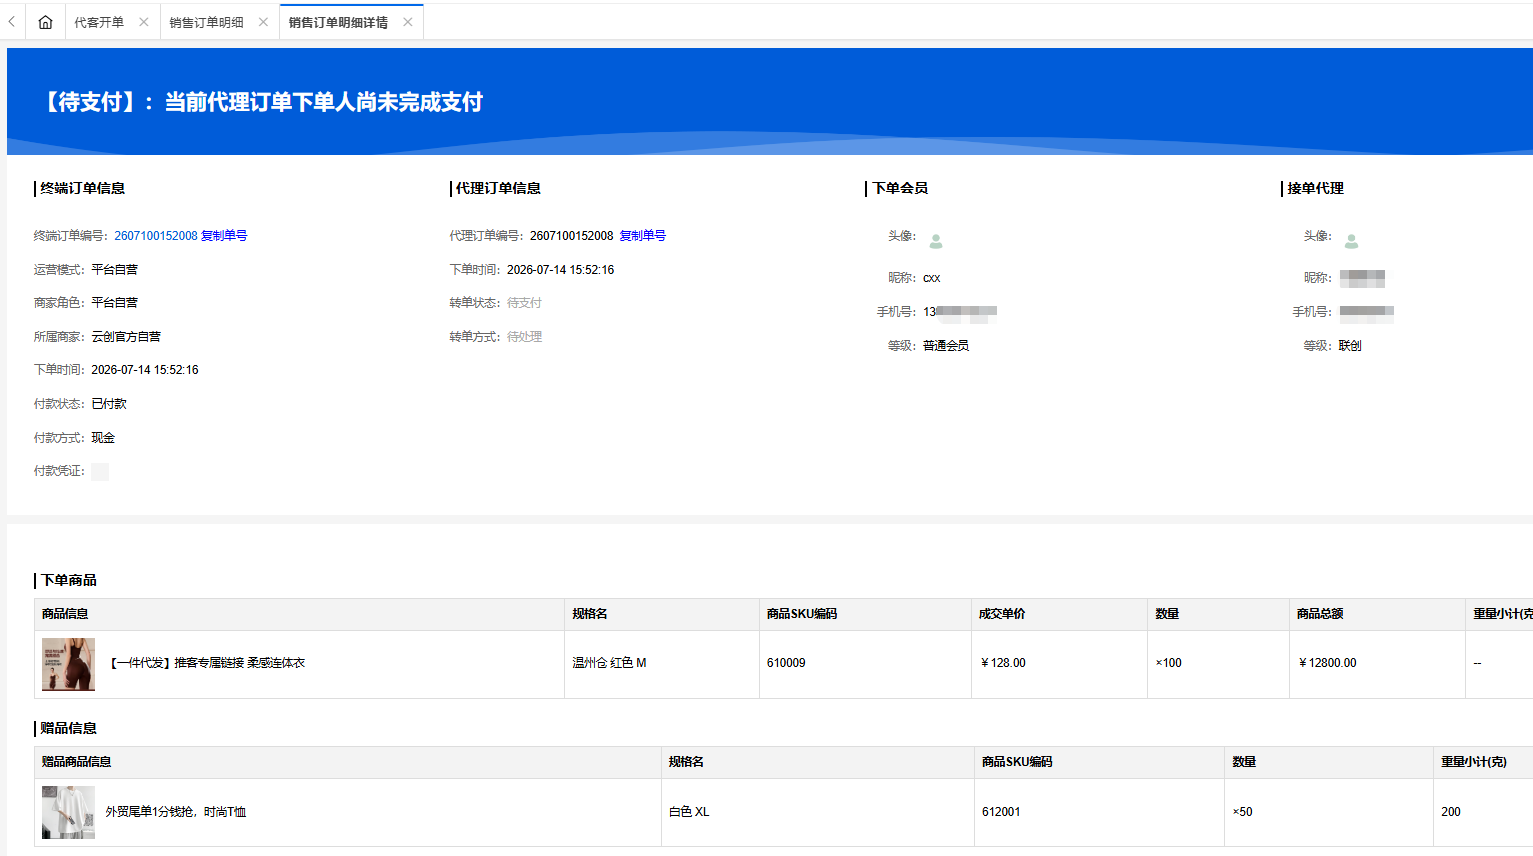
Task: Open the white T-shirt gift thumbnail
Action: tap(68, 812)
